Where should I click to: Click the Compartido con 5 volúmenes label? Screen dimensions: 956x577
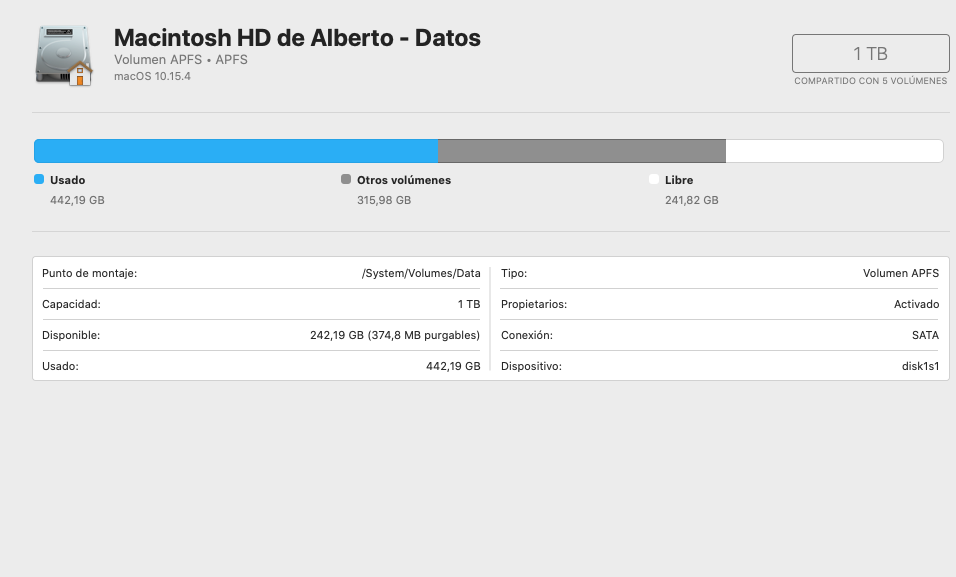click(x=871, y=81)
